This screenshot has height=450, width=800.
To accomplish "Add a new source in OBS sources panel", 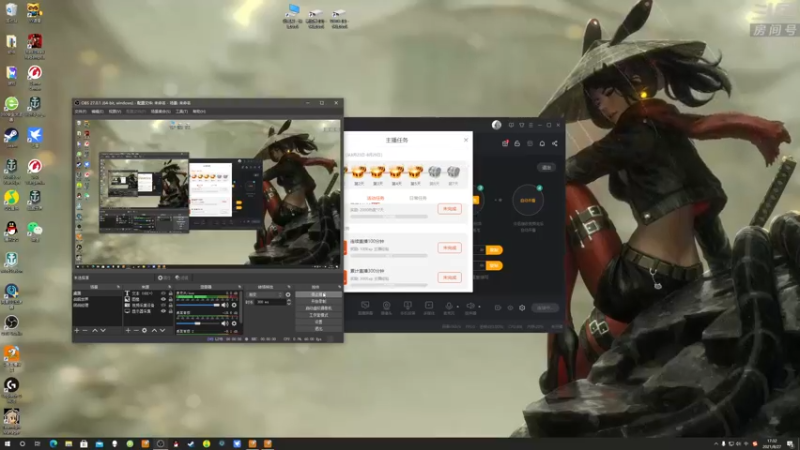I will pos(128,331).
